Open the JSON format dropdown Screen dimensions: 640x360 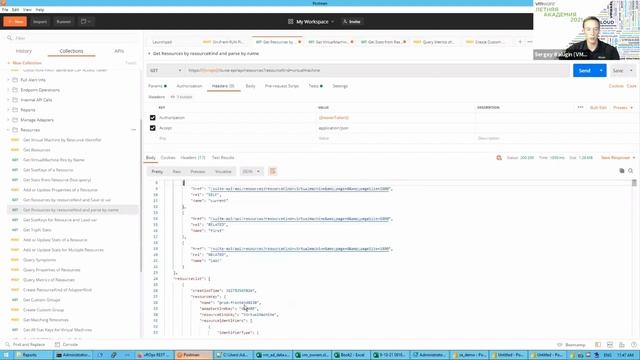251,171
